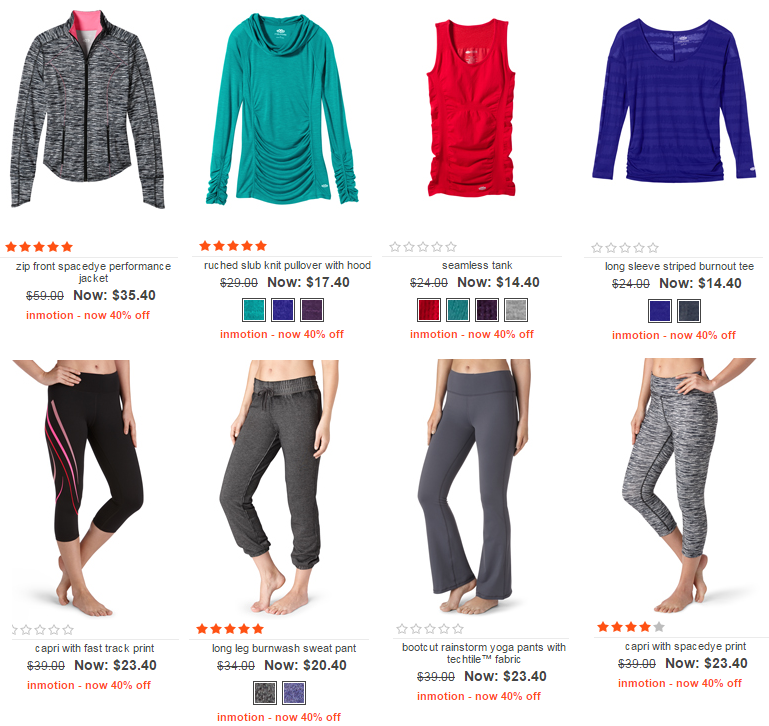Open zip front spacedye performance jacket link

(x=93, y=272)
